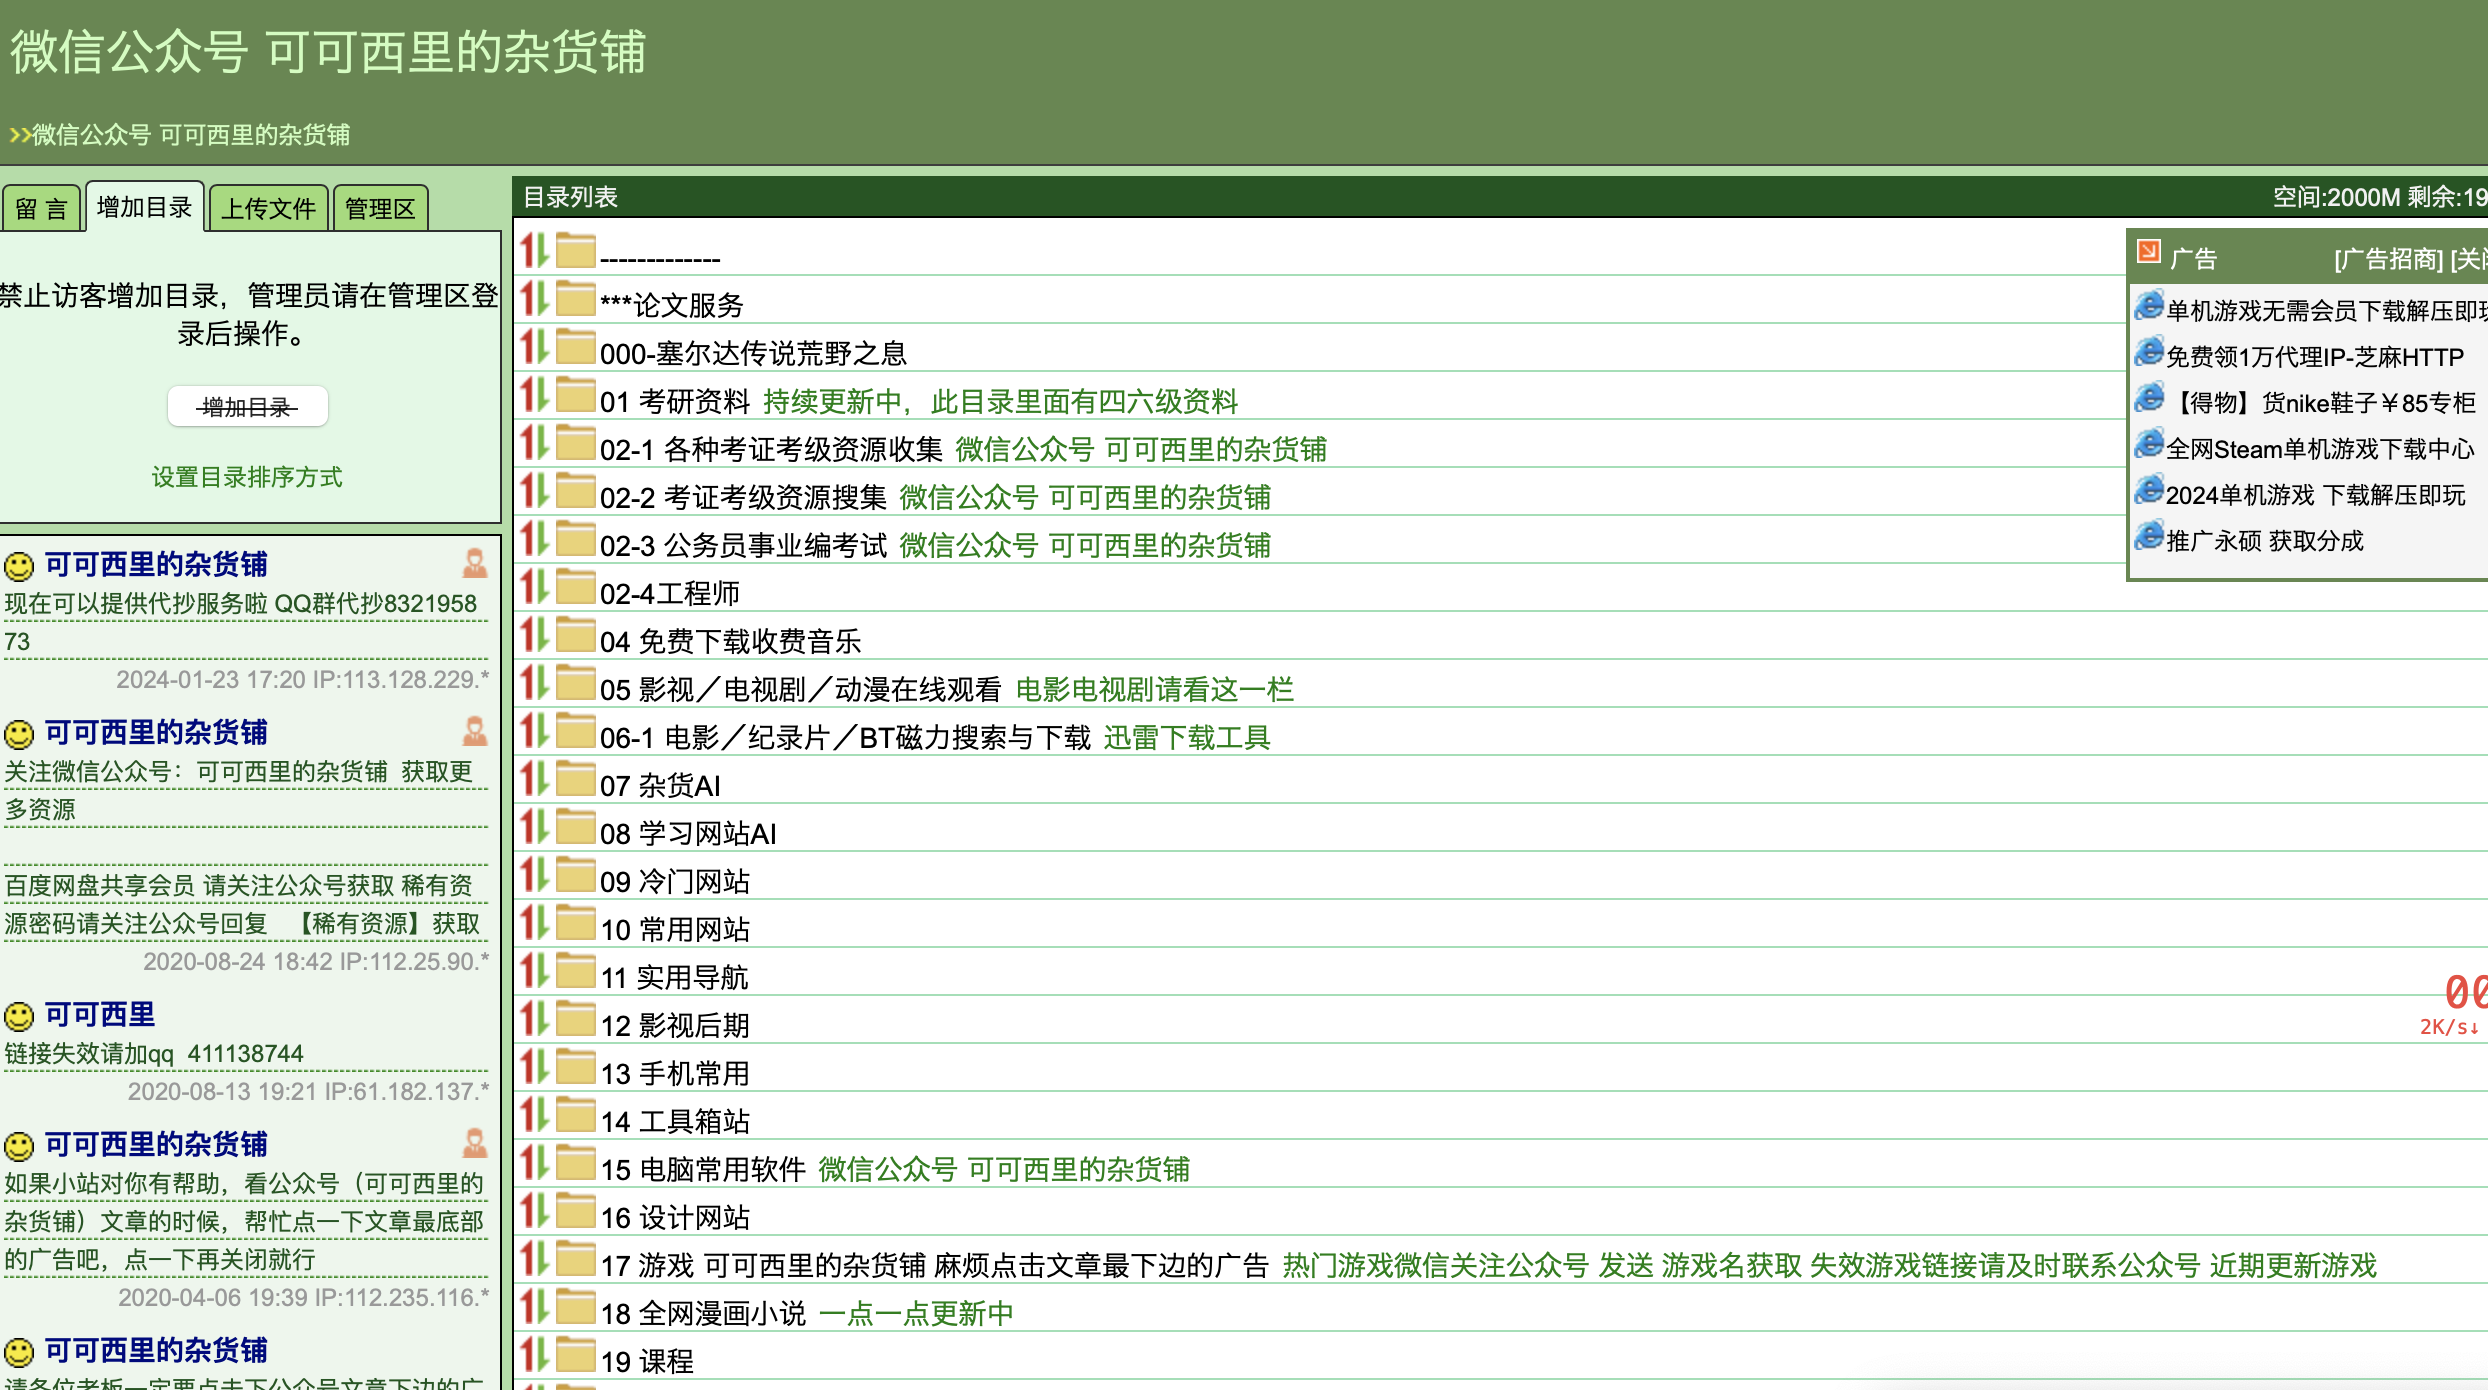The image size is (2488, 1390).
Task: Open directory 02-3 公务员事业编考试
Action: coord(743,546)
